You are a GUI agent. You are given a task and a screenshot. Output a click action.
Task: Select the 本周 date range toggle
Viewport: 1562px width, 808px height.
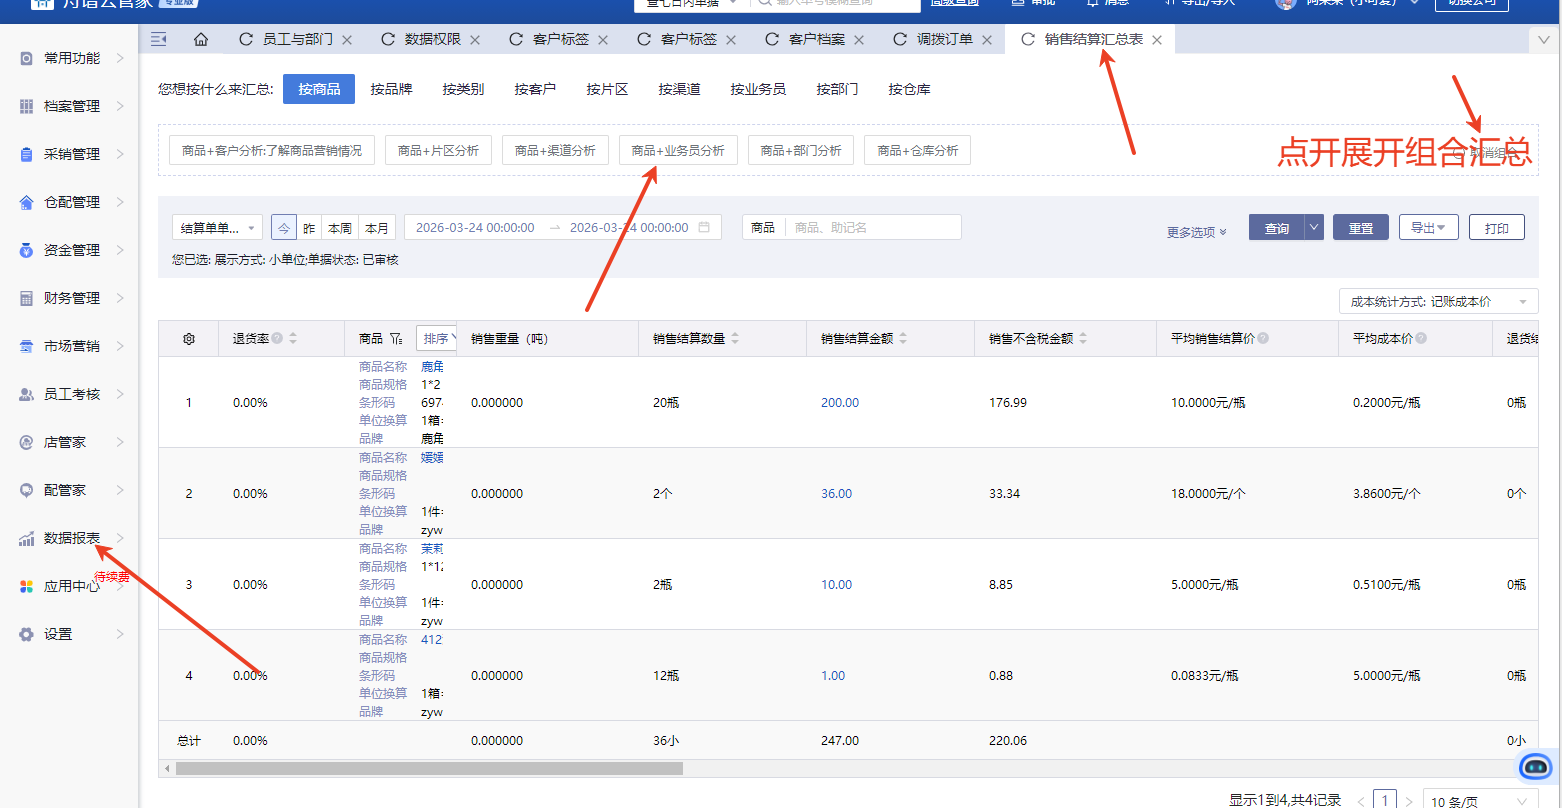[x=340, y=228]
